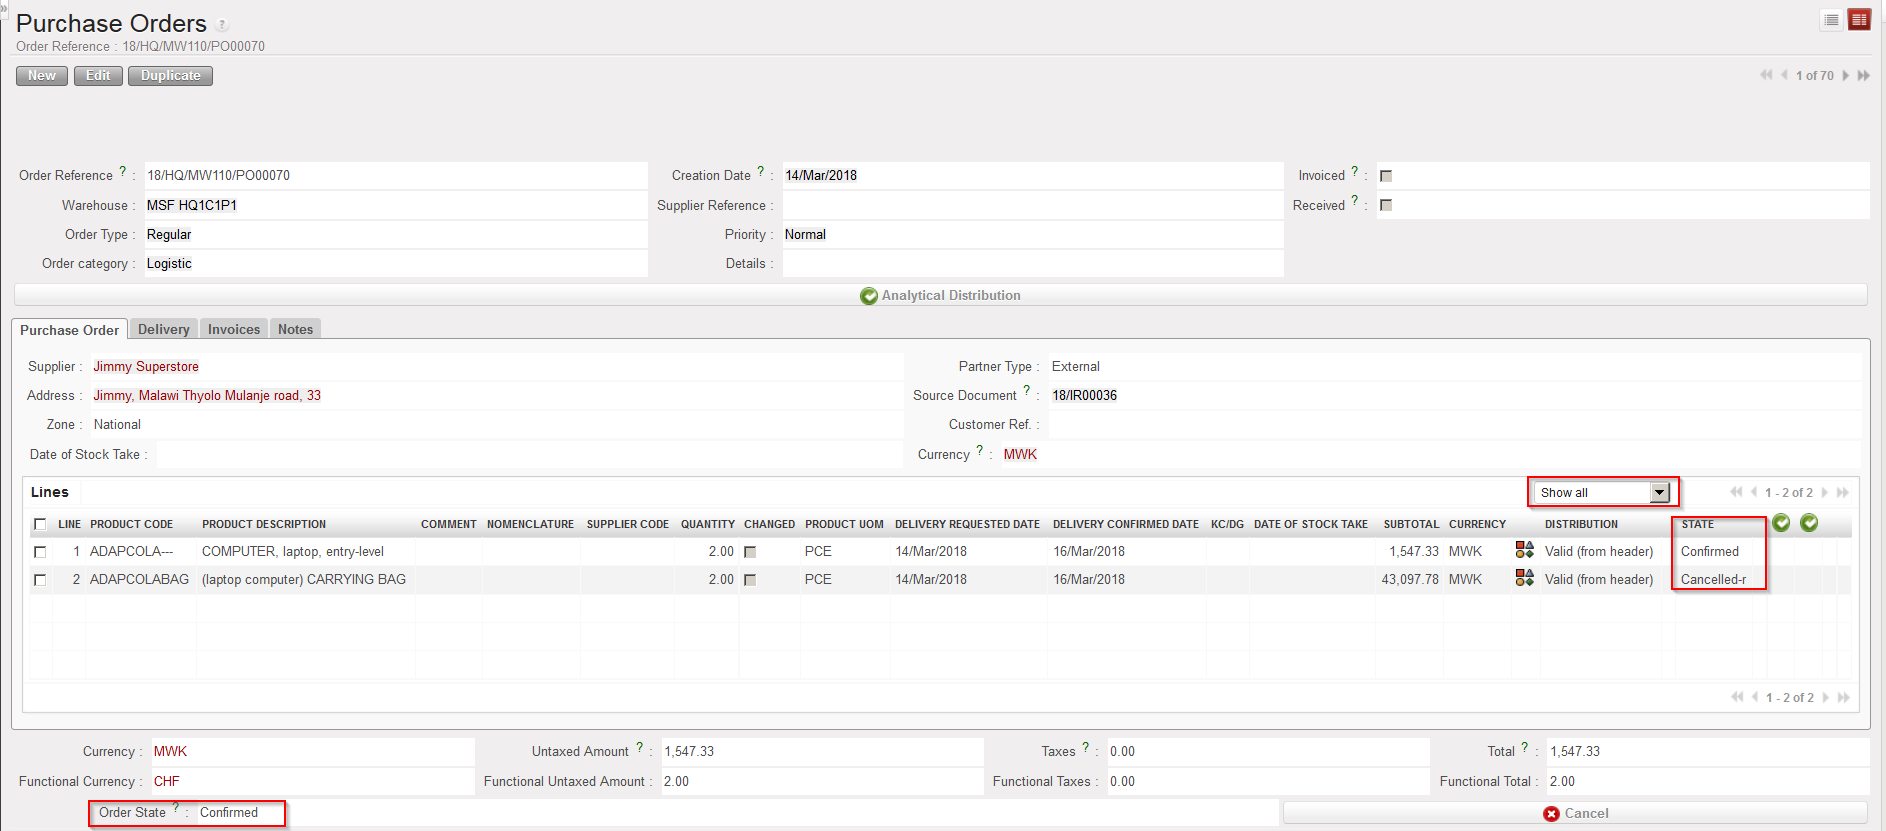This screenshot has width=1886, height=831.
Task: Switch to form view icon
Action: [1859, 20]
